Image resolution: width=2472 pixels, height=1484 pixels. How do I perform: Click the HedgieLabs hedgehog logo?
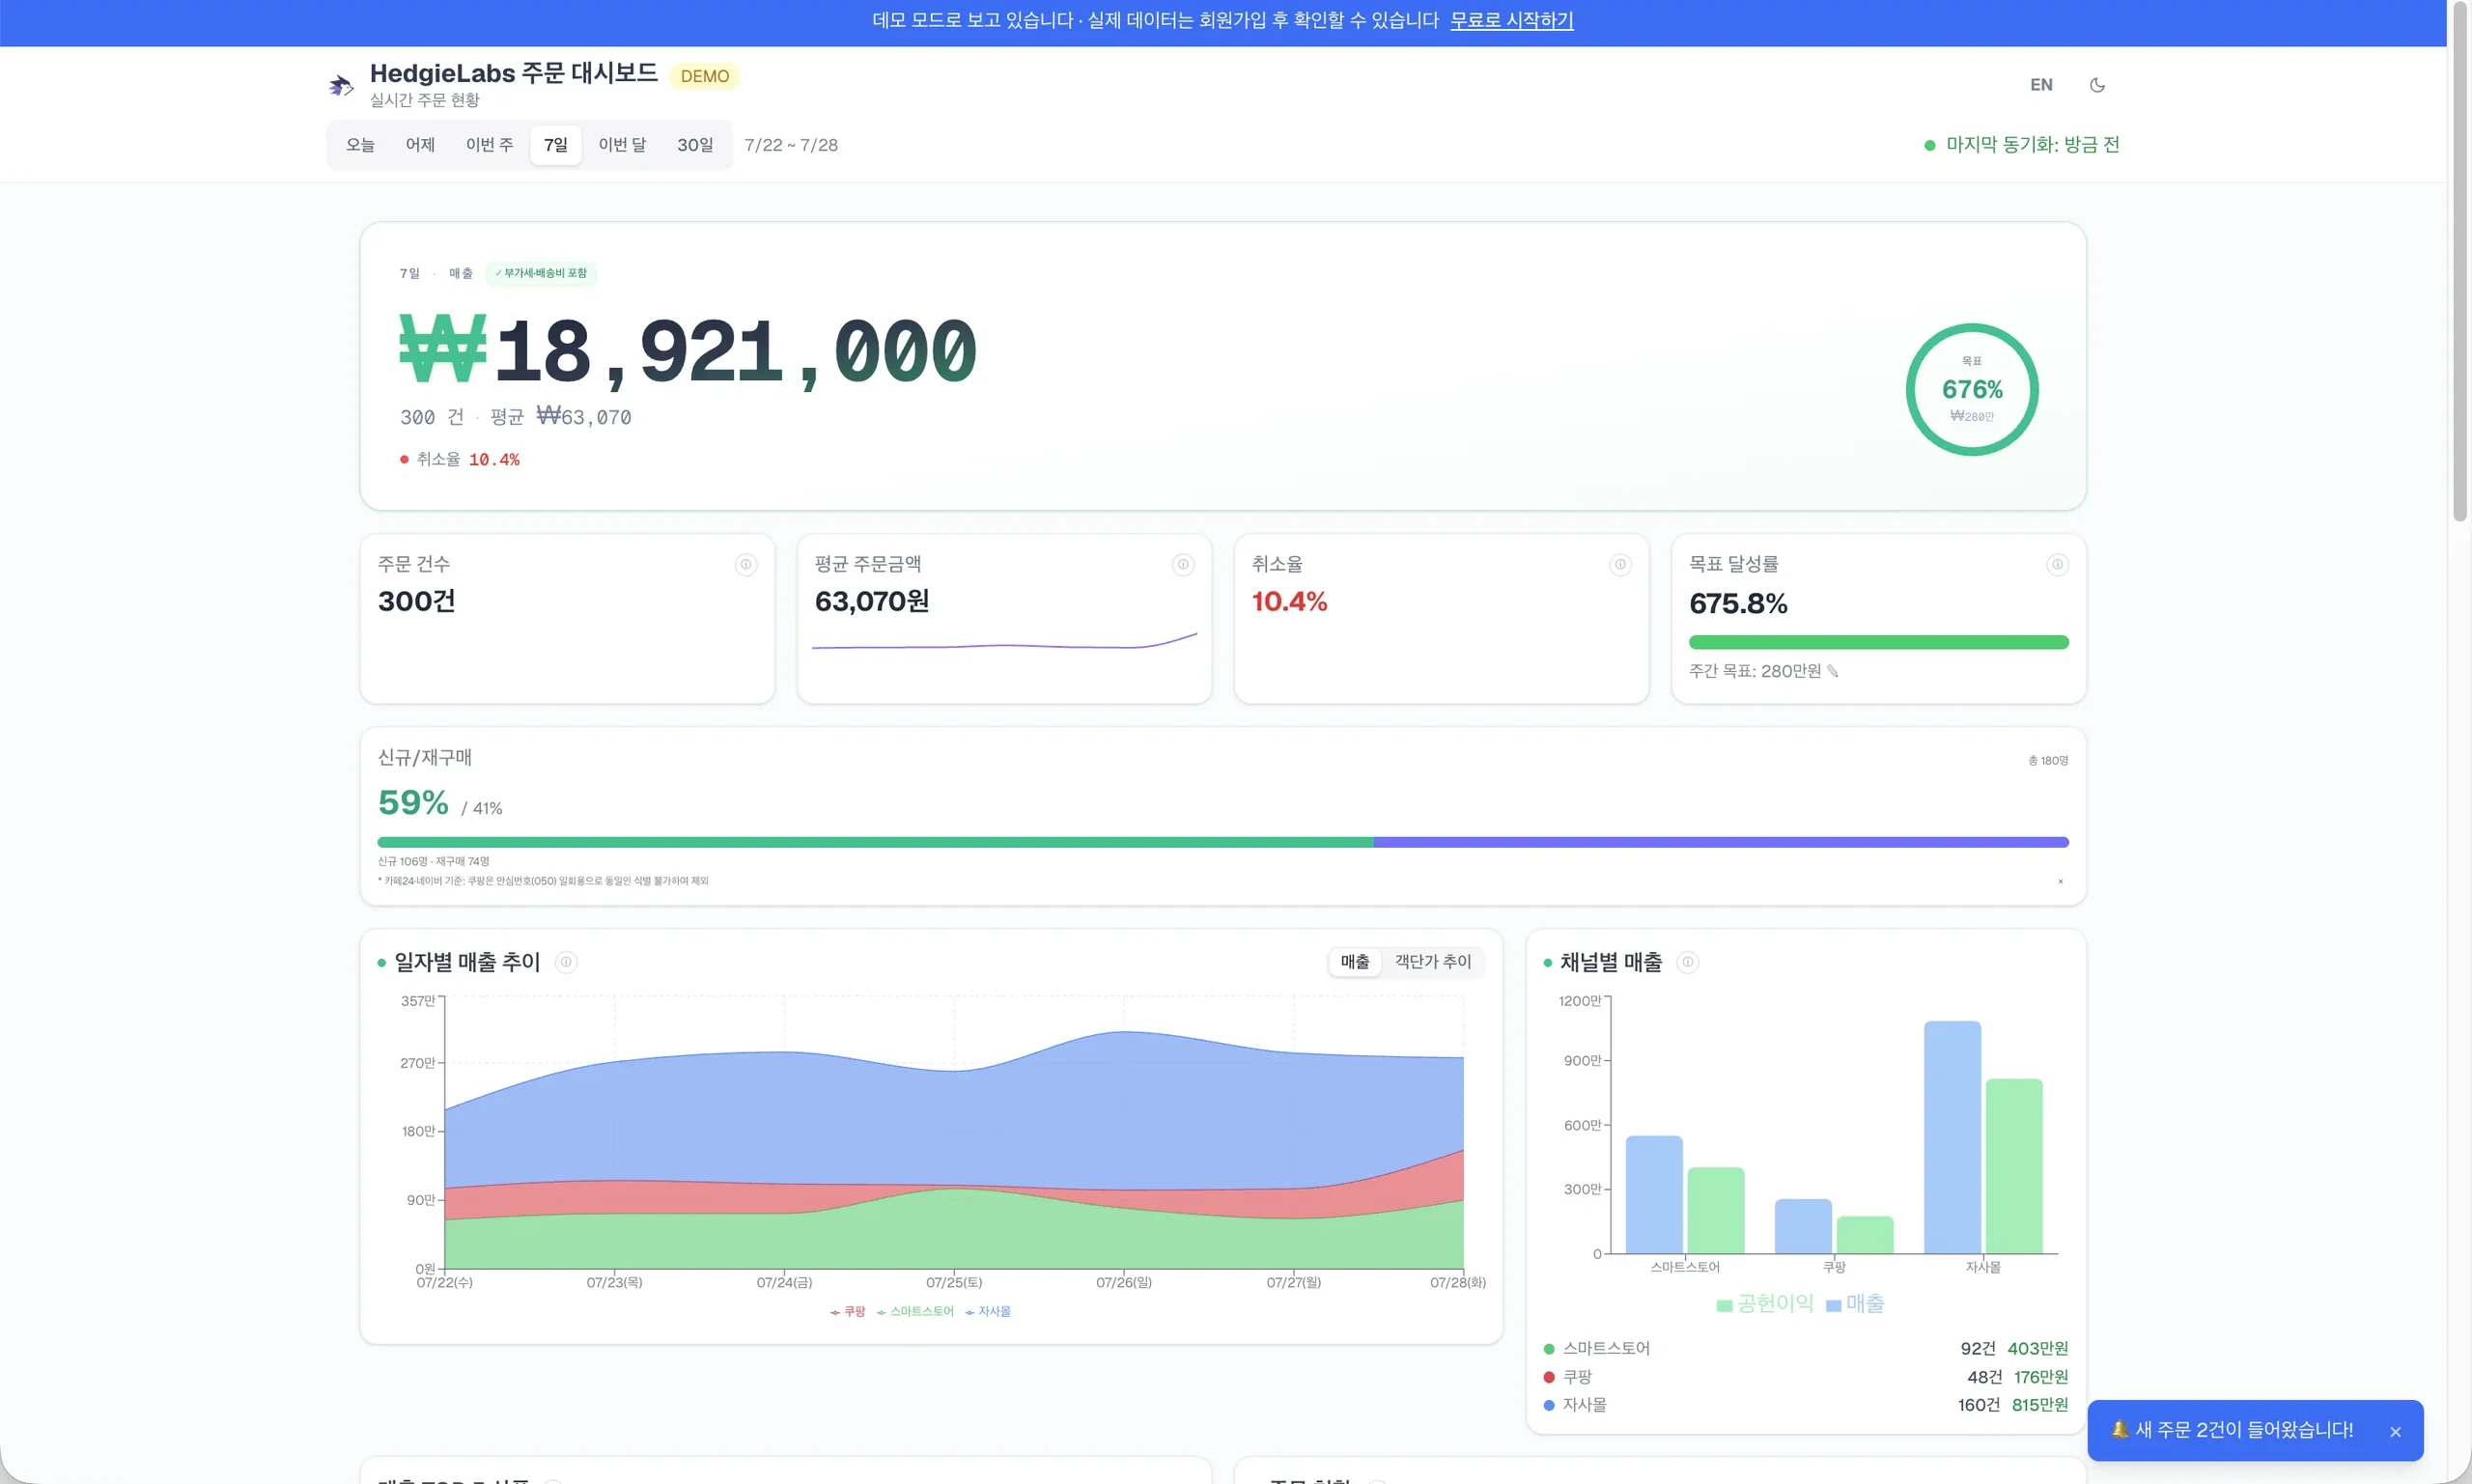341,86
